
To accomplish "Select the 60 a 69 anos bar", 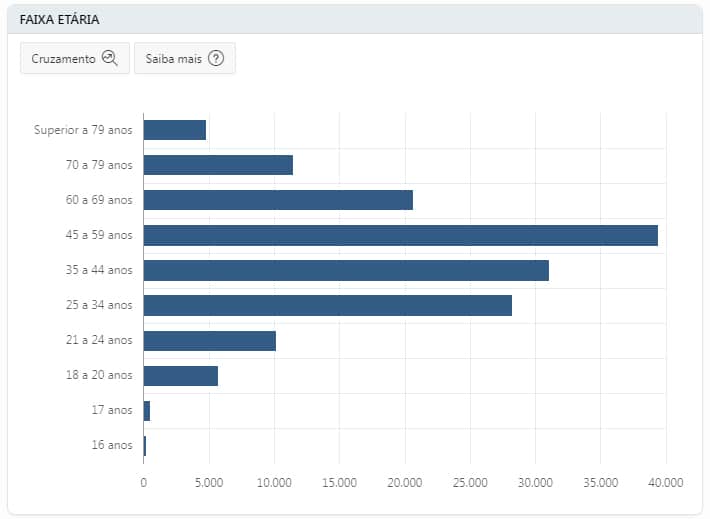I will click(278, 200).
